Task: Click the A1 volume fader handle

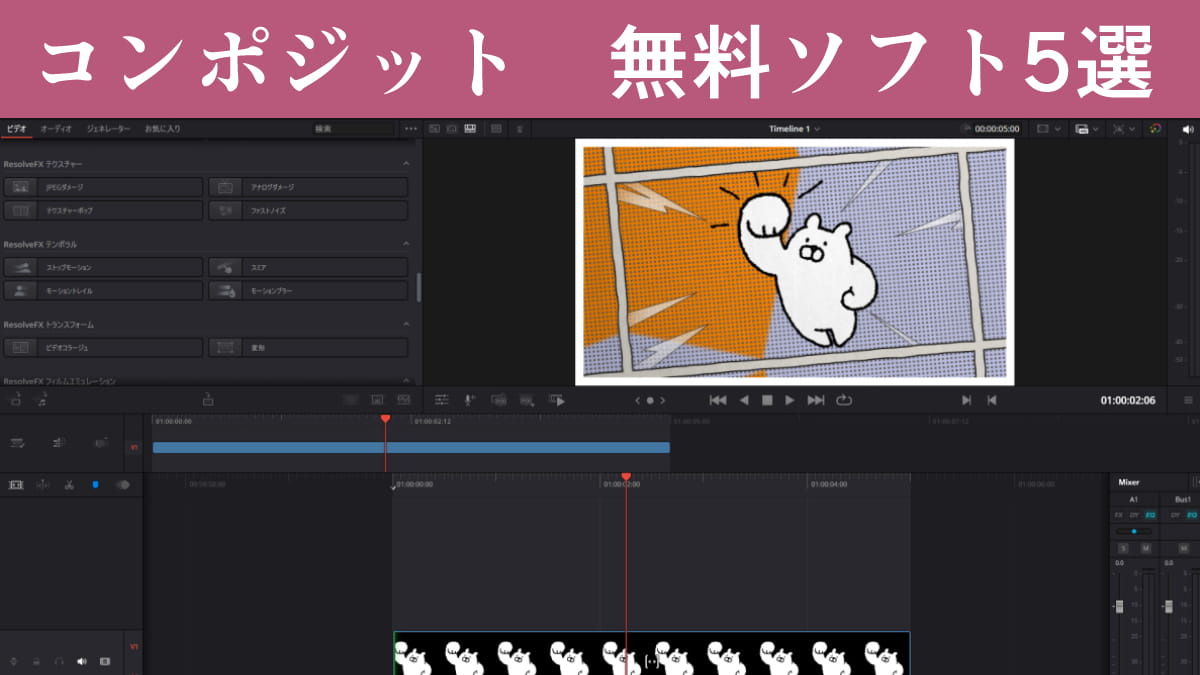Action: [1119, 606]
